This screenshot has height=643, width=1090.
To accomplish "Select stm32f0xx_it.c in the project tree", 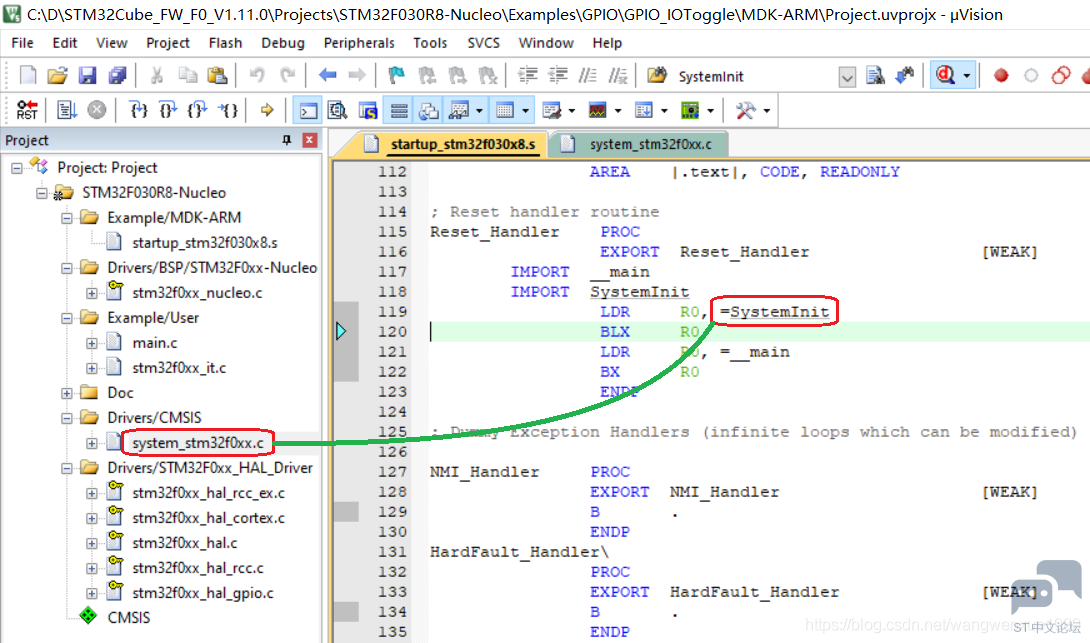I will point(179,368).
